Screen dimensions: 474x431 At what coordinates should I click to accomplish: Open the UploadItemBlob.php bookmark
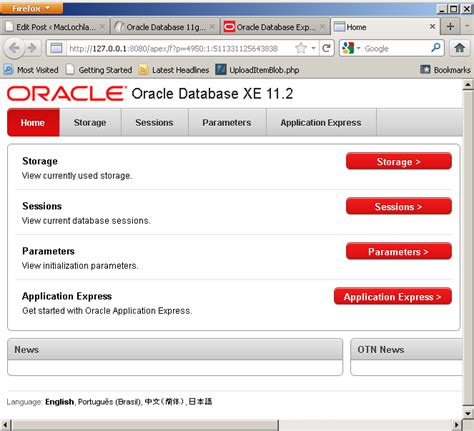point(257,70)
